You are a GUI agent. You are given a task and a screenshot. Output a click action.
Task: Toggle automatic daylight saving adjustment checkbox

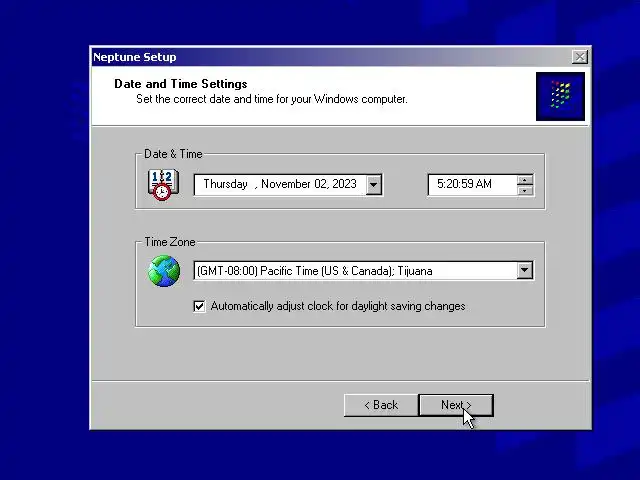click(199, 306)
